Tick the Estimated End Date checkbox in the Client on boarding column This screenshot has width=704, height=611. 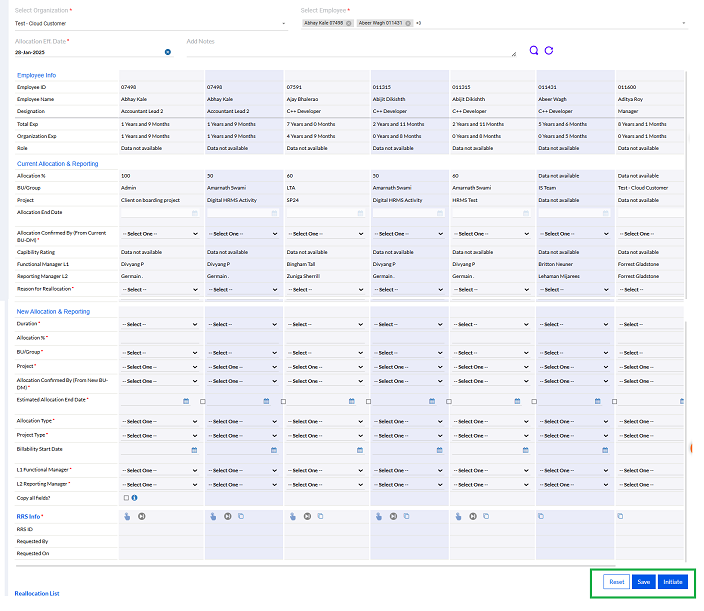click(203, 402)
